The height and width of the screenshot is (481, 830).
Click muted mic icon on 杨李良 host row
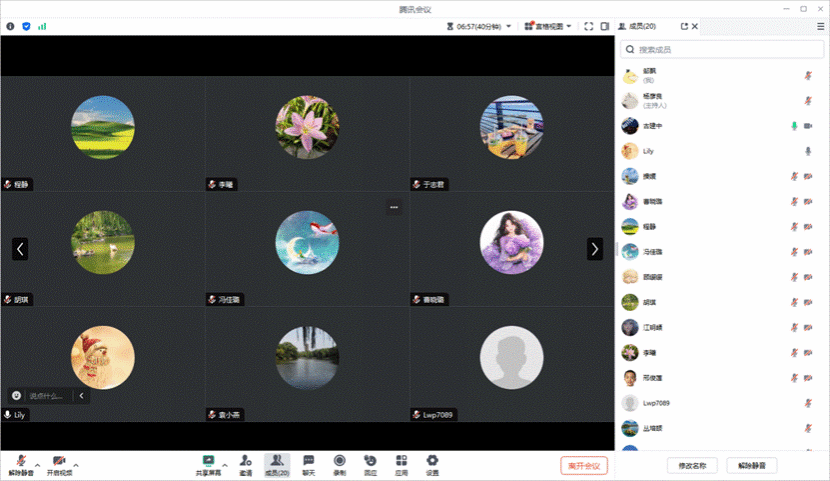tap(808, 101)
